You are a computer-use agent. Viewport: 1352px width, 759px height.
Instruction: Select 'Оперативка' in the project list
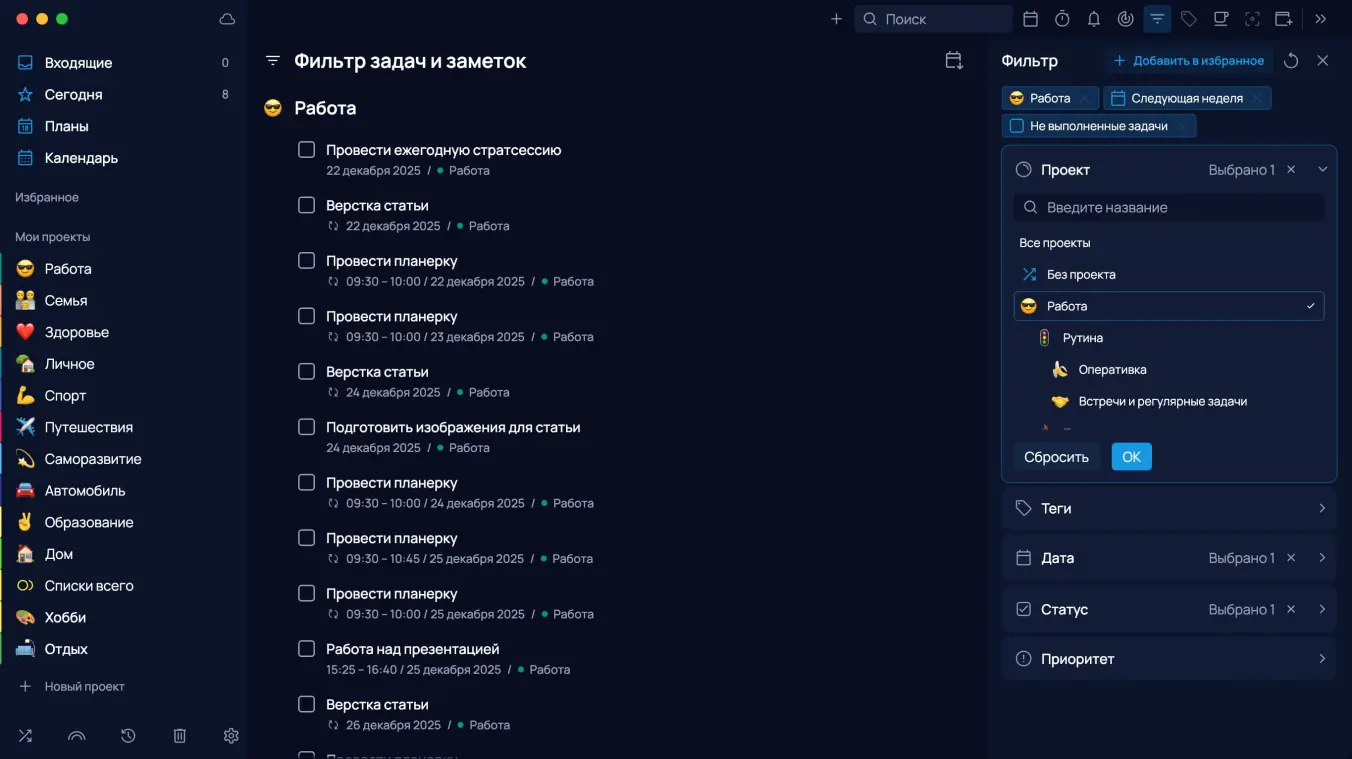click(1112, 370)
